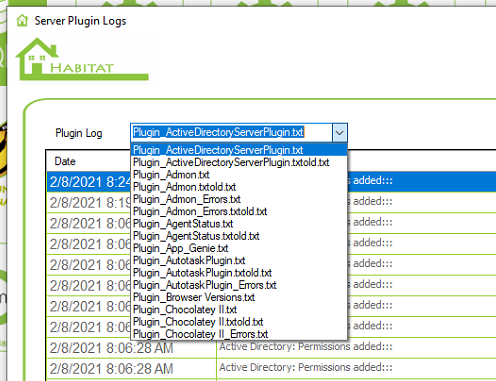
Task: Select Plugin_AutotaskPlugin.txt log option
Action: [239, 260]
